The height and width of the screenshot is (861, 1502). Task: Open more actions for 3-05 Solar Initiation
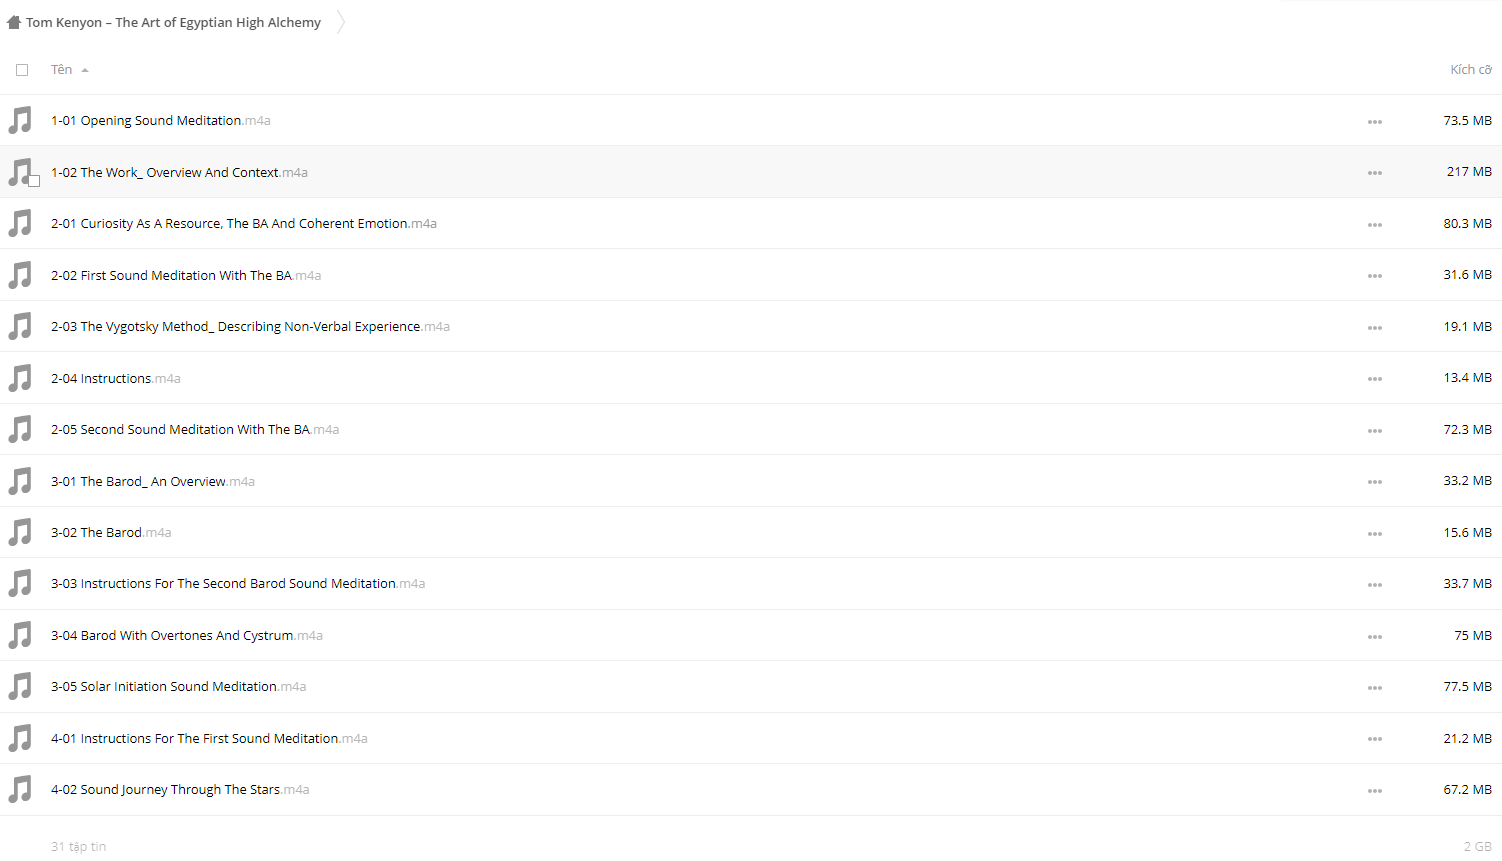point(1375,687)
